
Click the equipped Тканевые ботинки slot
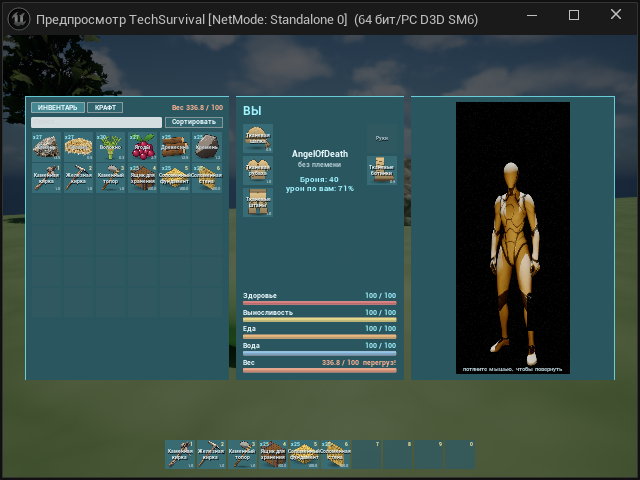[382, 170]
